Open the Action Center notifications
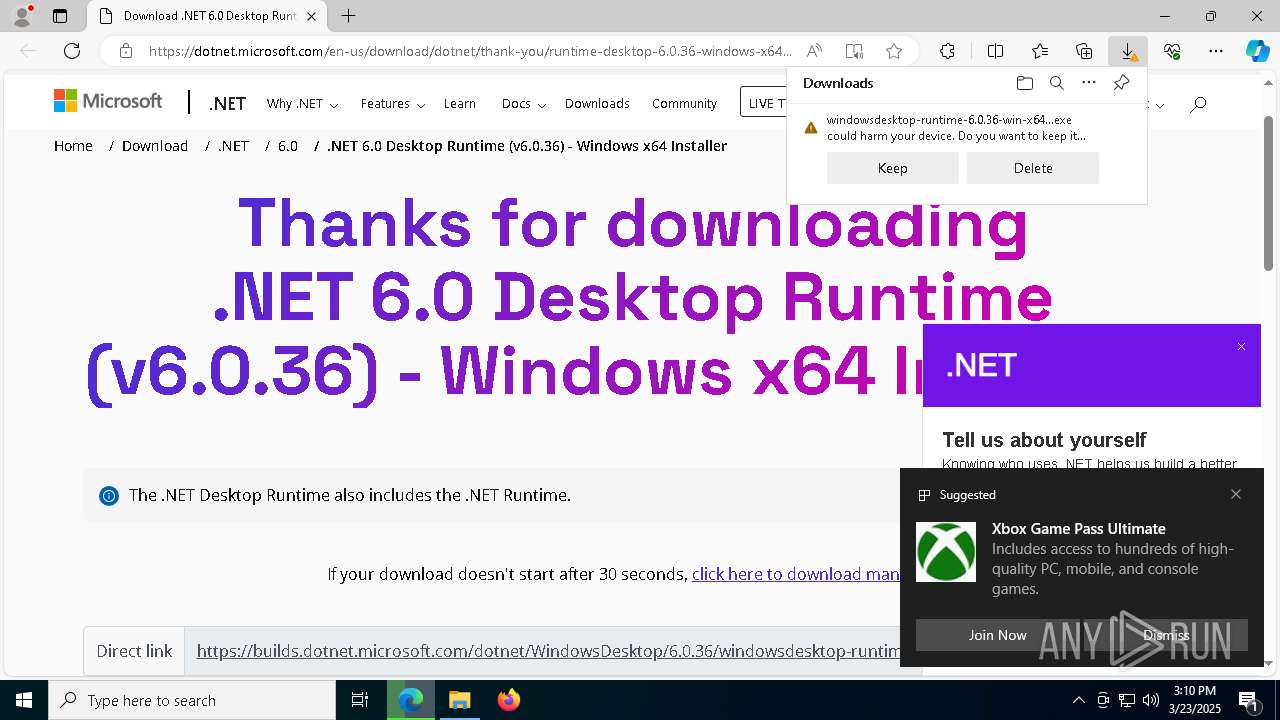 (1249, 700)
